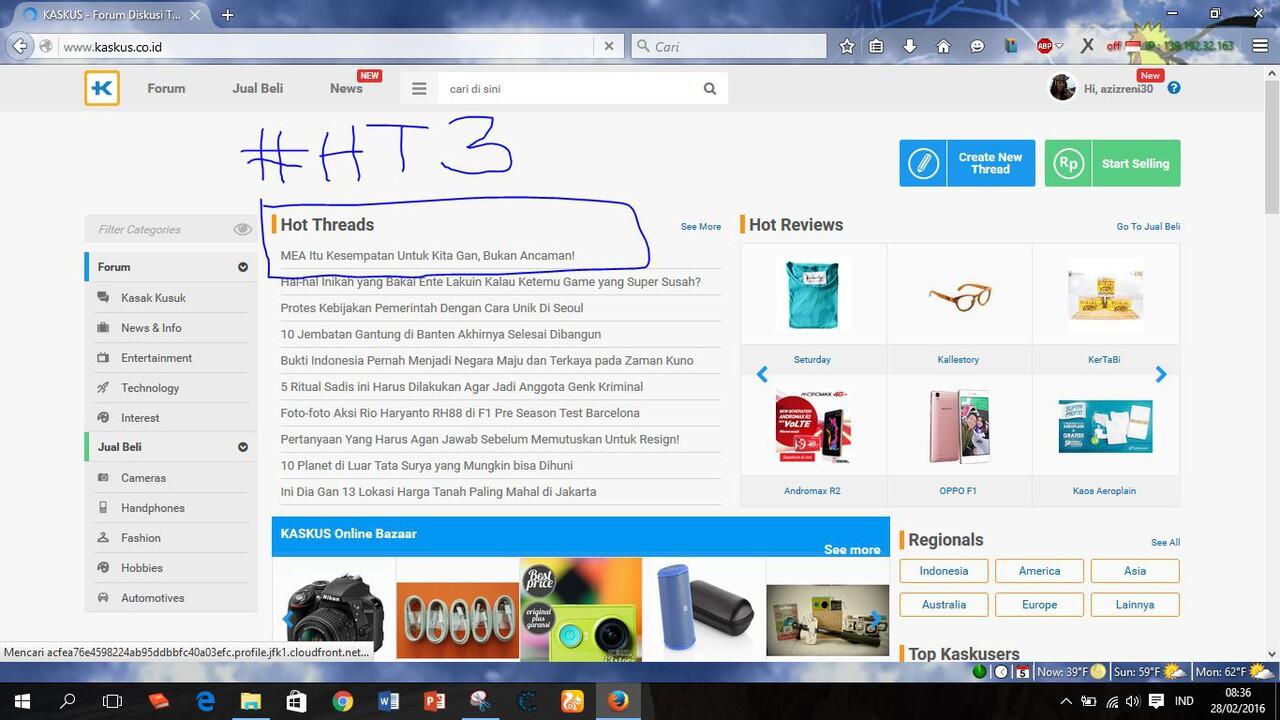
Task: Select the Europe regional button
Action: pyautogui.click(x=1040, y=605)
